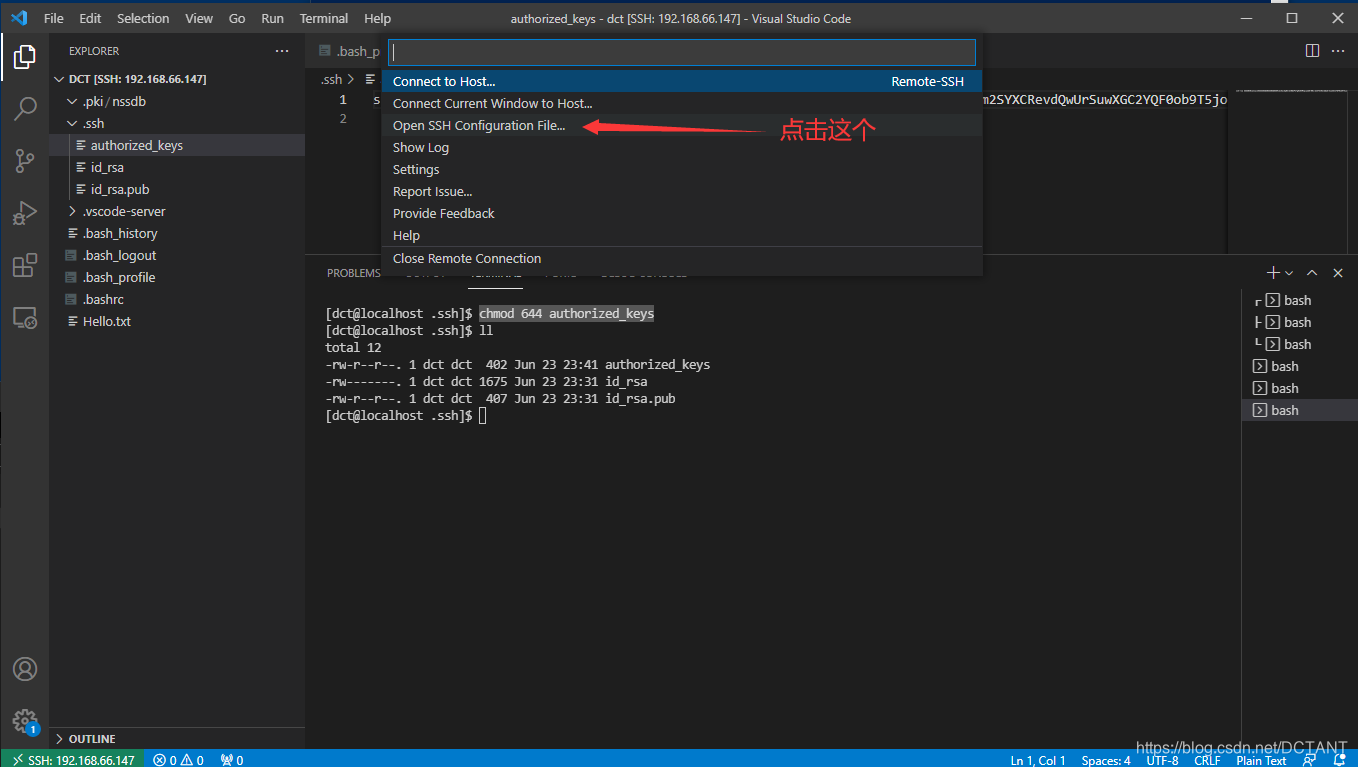Screen dimensions: 1358x767
Task: Click the VS Code logo icon
Action: (19, 18)
